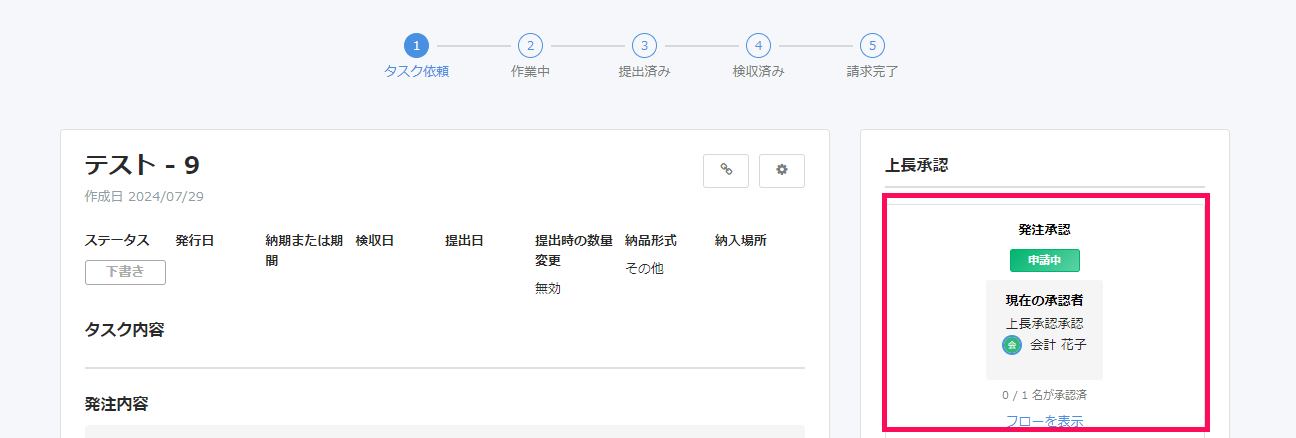Click the タスク内容 heading
Image resolution: width=1296 pixels, height=438 pixels.
tap(124, 329)
